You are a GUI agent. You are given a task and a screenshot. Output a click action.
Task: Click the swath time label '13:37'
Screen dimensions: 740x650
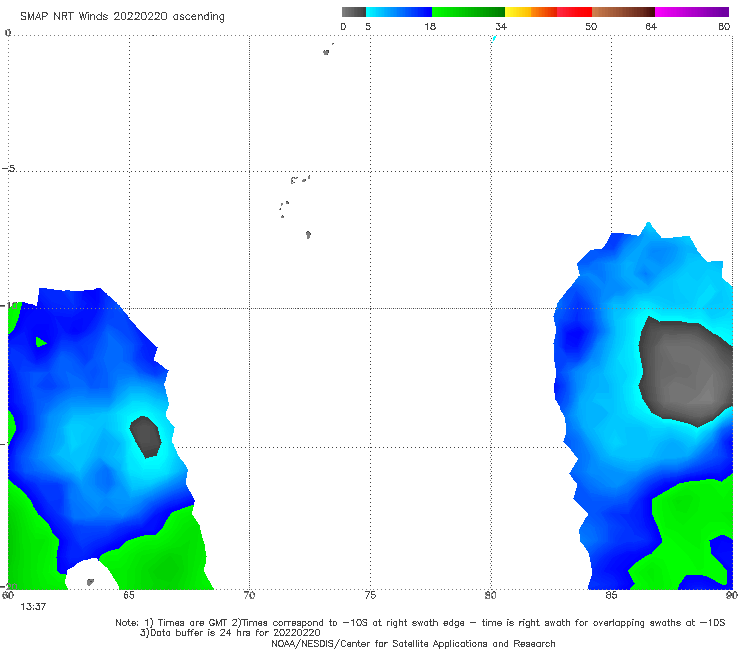[33, 607]
